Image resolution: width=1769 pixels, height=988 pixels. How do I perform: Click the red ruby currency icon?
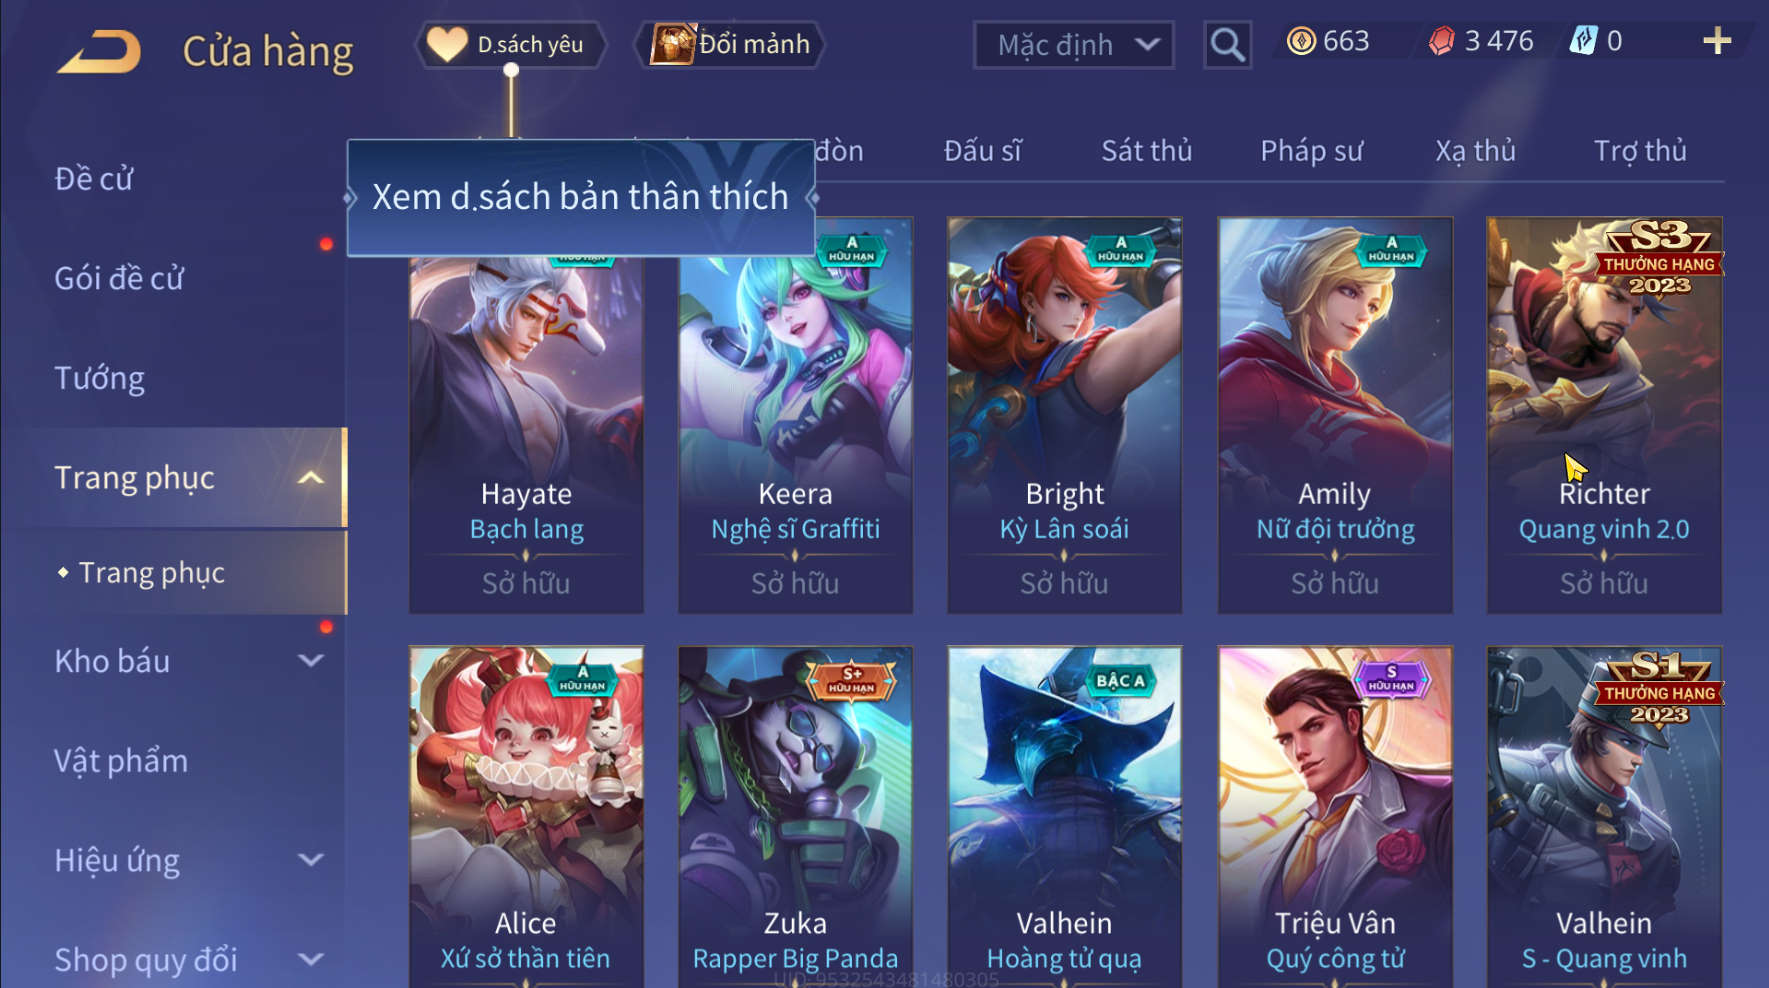pos(1442,41)
